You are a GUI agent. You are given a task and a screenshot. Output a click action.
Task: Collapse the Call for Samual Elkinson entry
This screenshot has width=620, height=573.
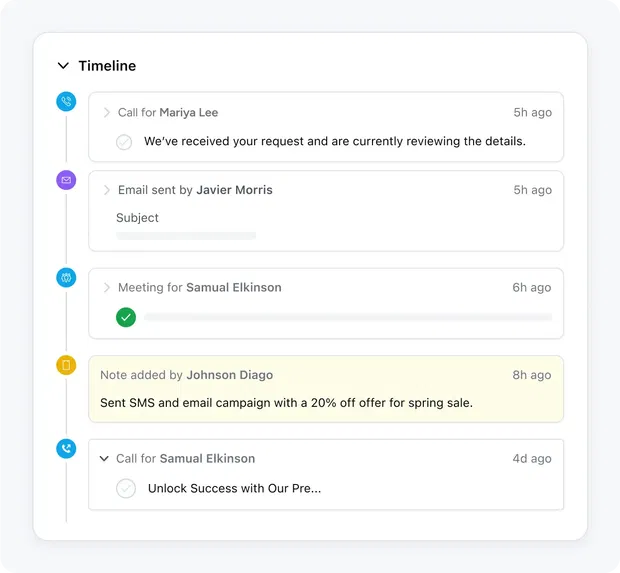(104, 459)
